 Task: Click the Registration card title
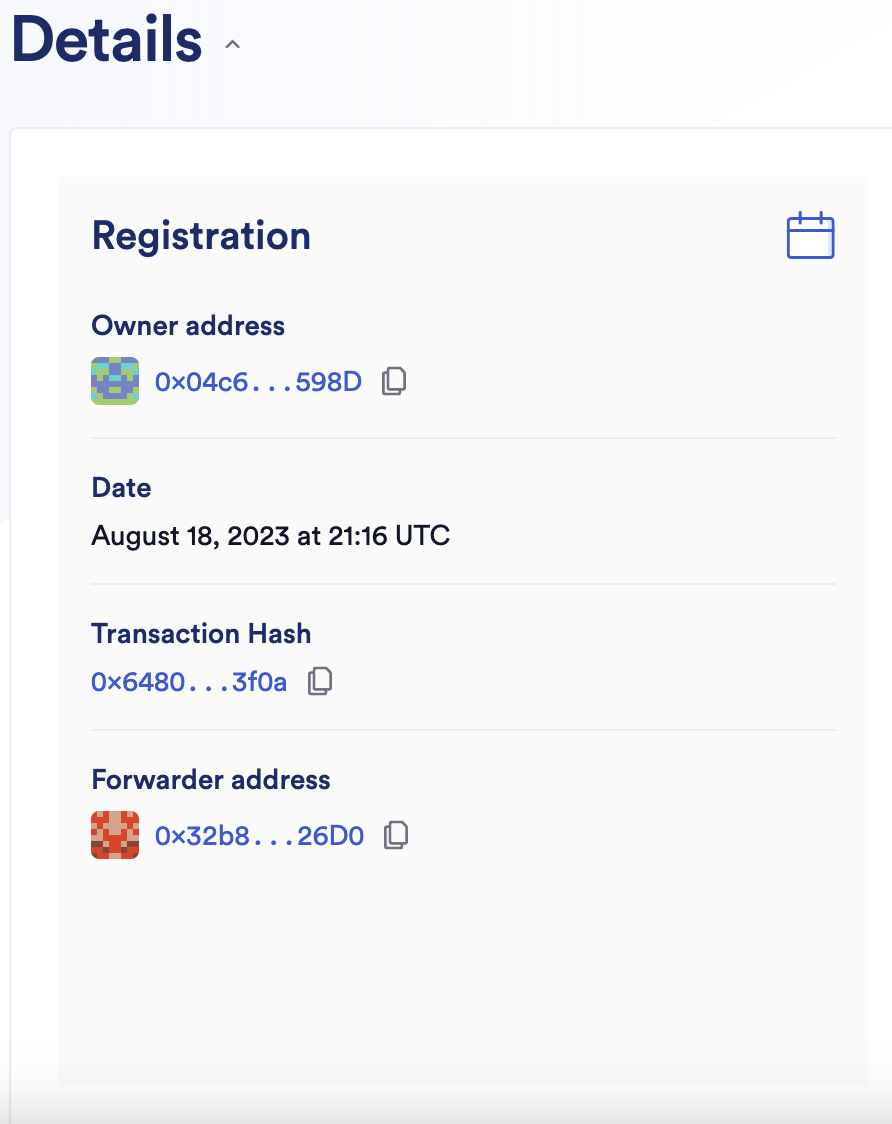[201, 236]
